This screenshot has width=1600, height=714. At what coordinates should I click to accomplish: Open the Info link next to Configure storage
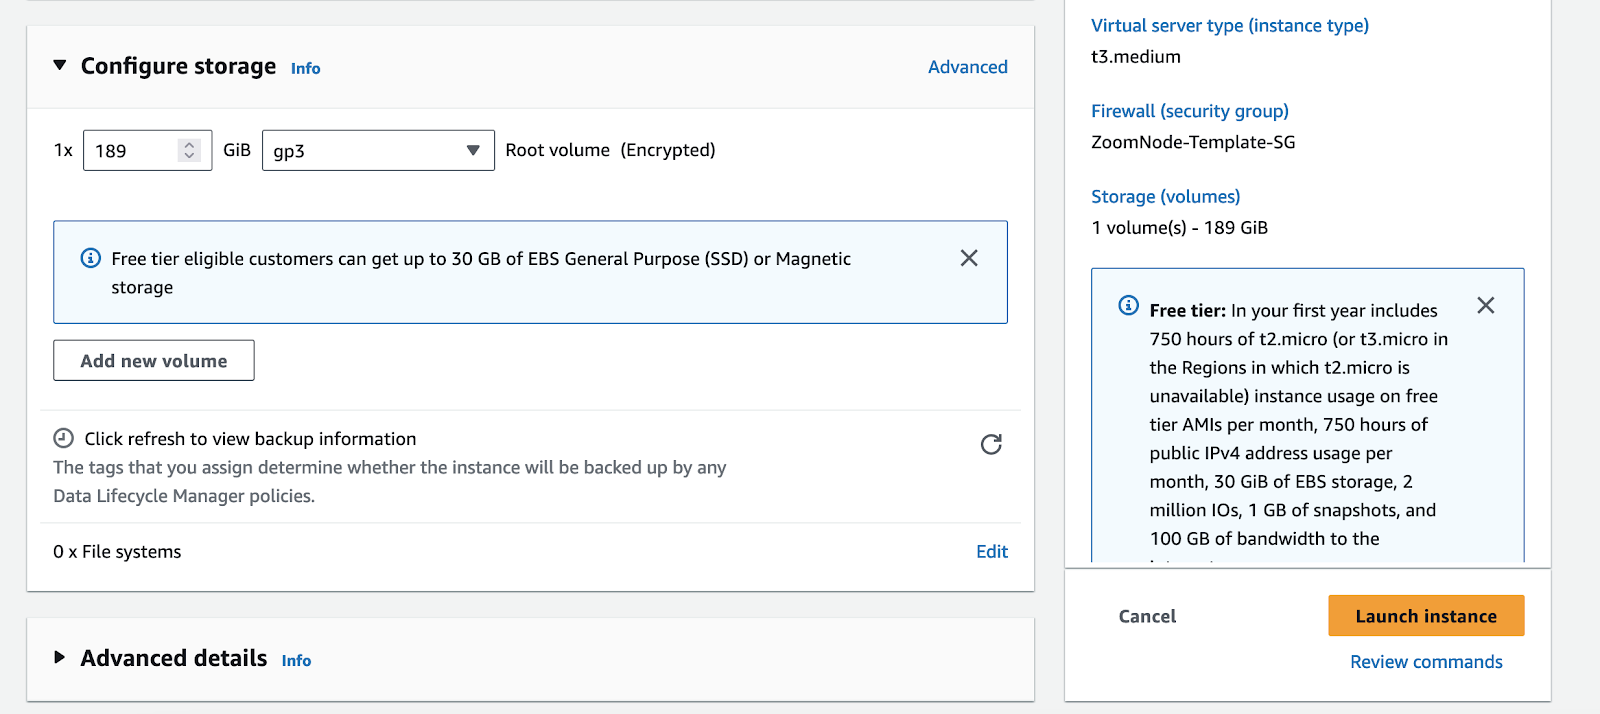(305, 68)
